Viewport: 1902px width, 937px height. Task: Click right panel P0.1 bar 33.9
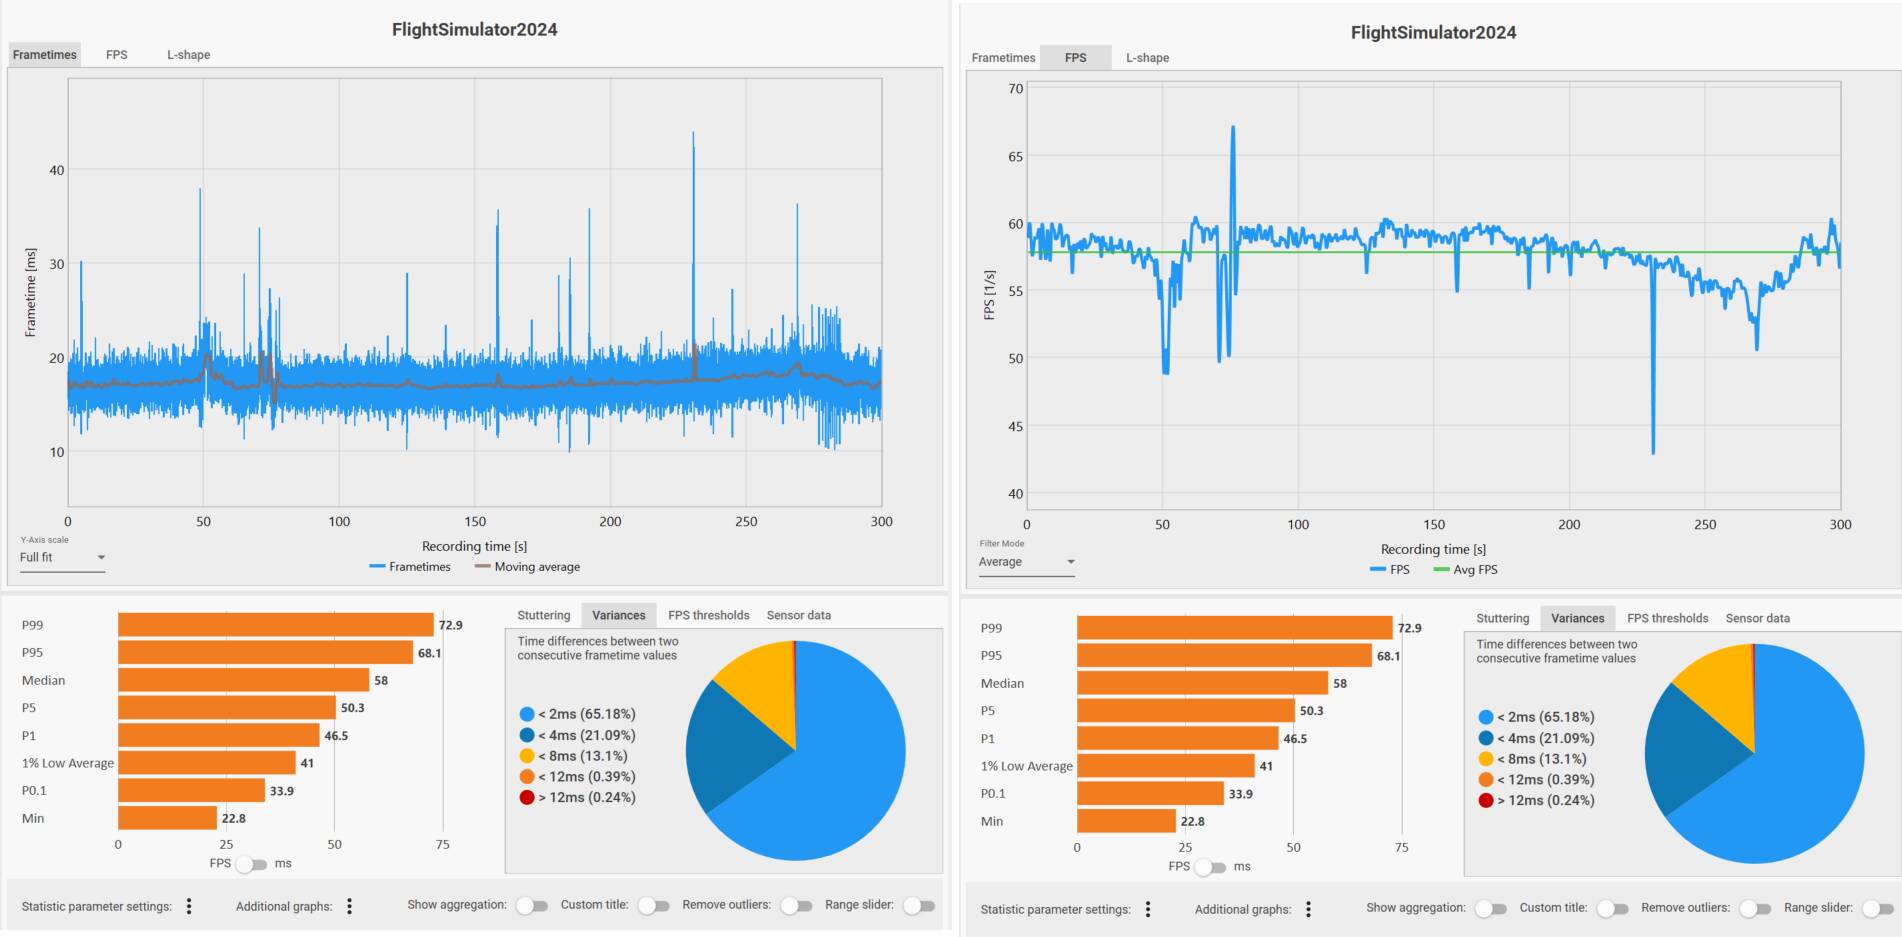click(x=1150, y=794)
